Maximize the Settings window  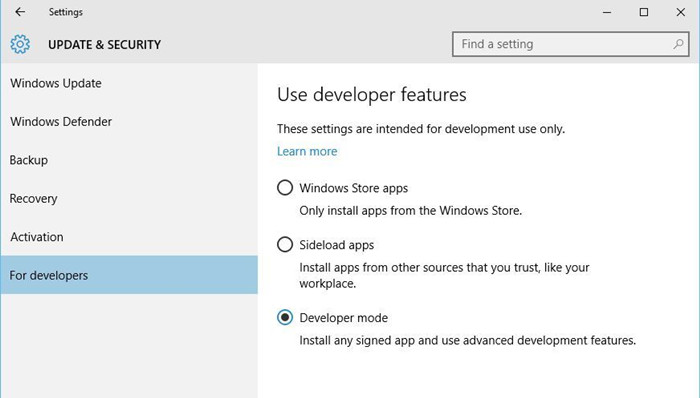(644, 12)
